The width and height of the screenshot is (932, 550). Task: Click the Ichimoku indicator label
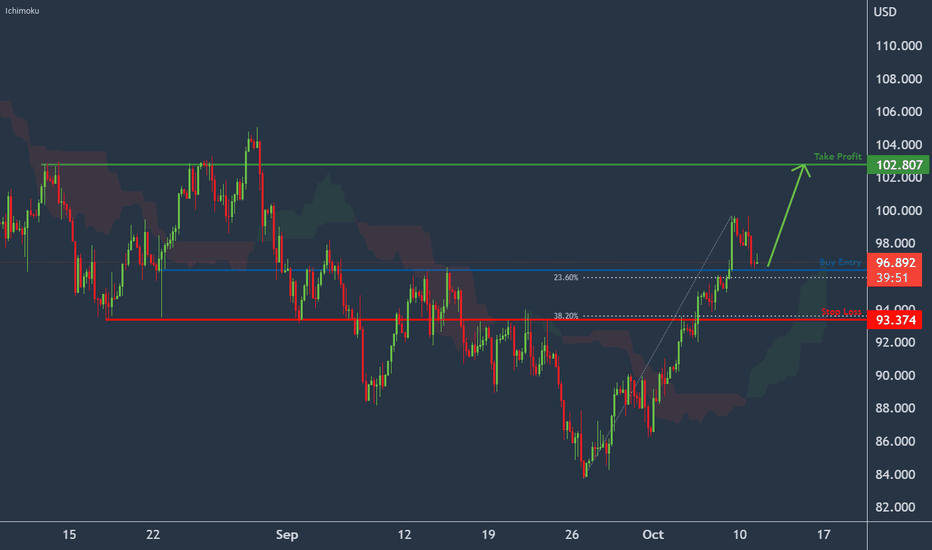pos(23,11)
